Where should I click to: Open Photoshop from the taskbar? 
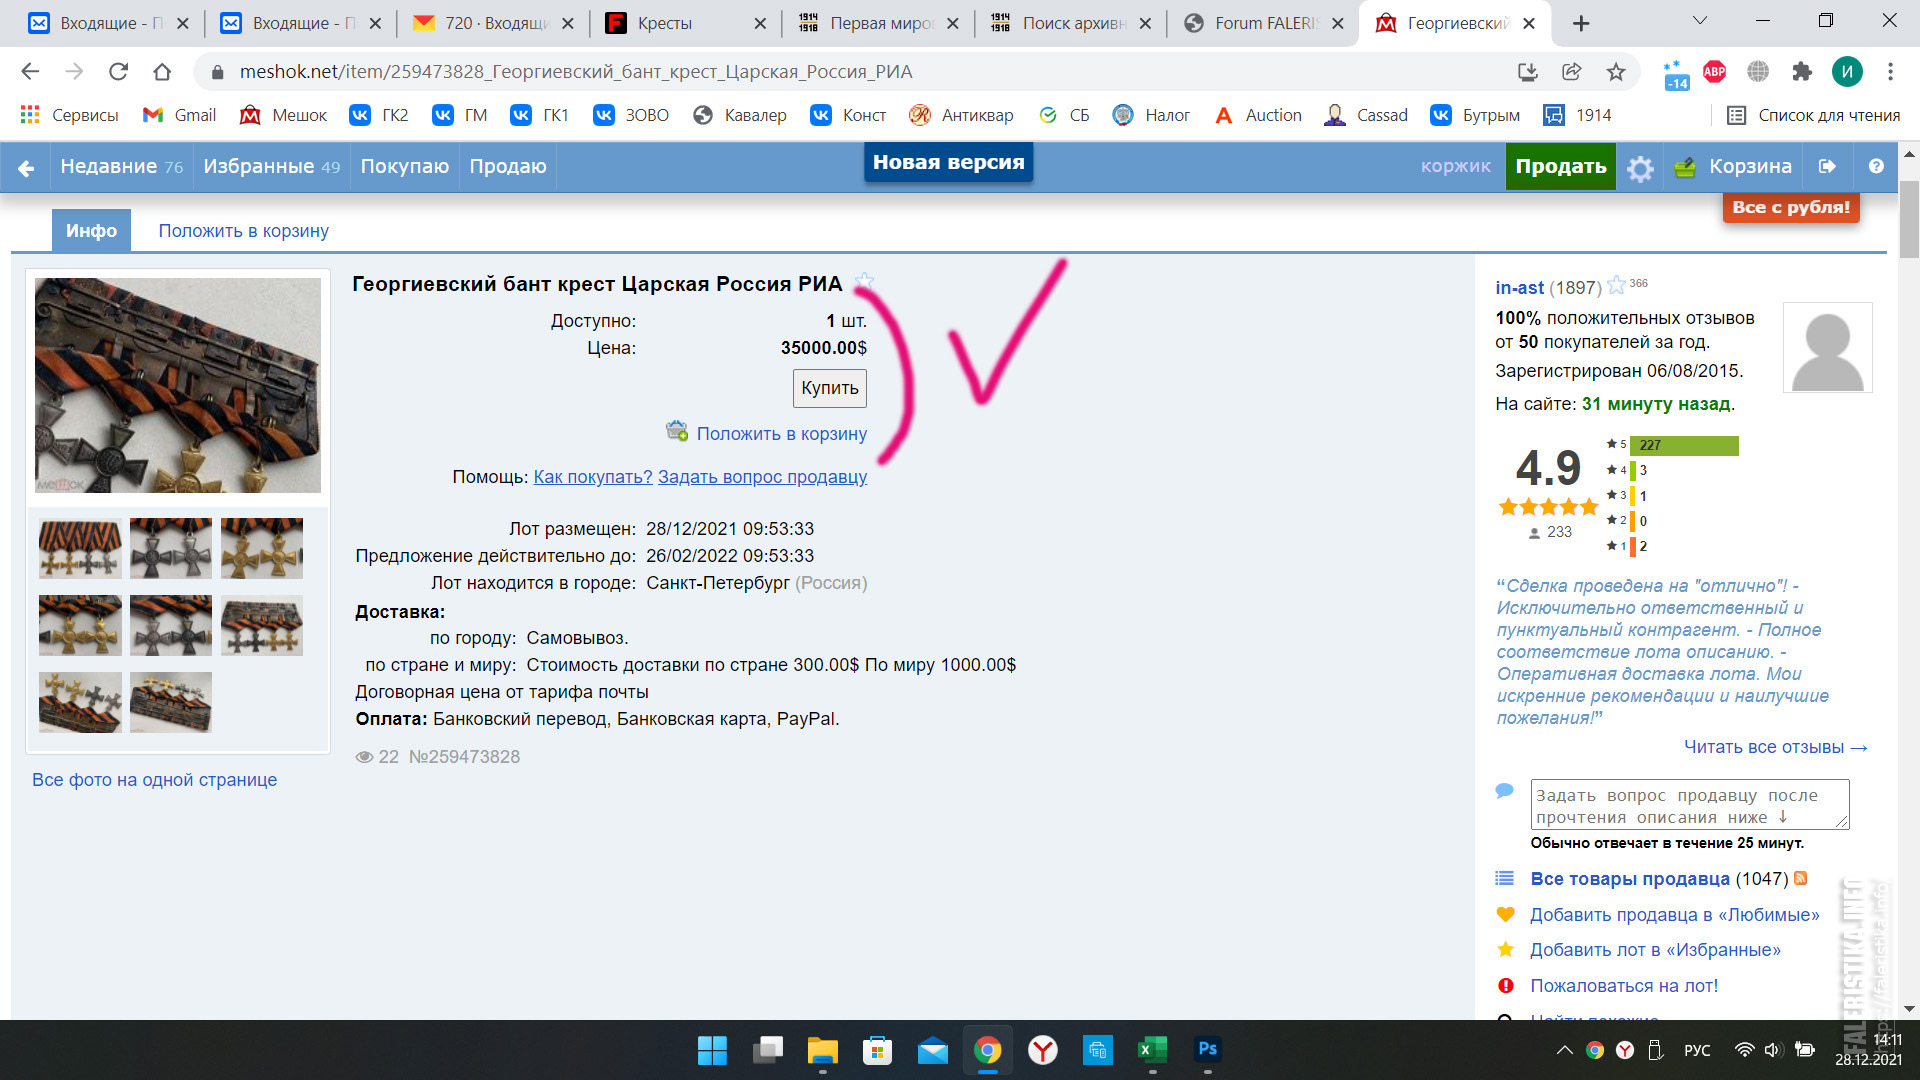pyautogui.click(x=1207, y=1050)
